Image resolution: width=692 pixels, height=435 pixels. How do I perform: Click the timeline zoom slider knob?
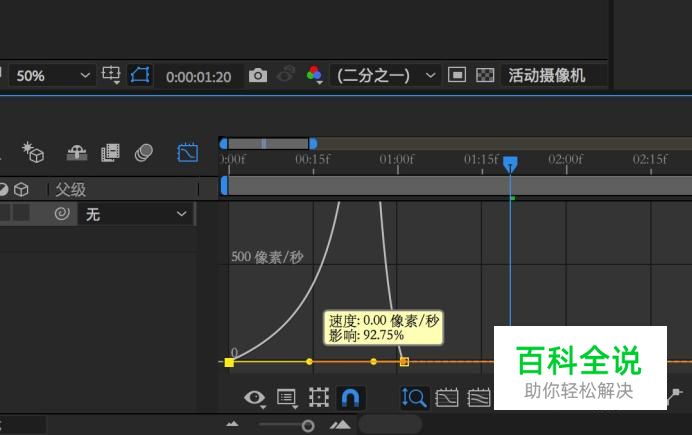(308, 426)
